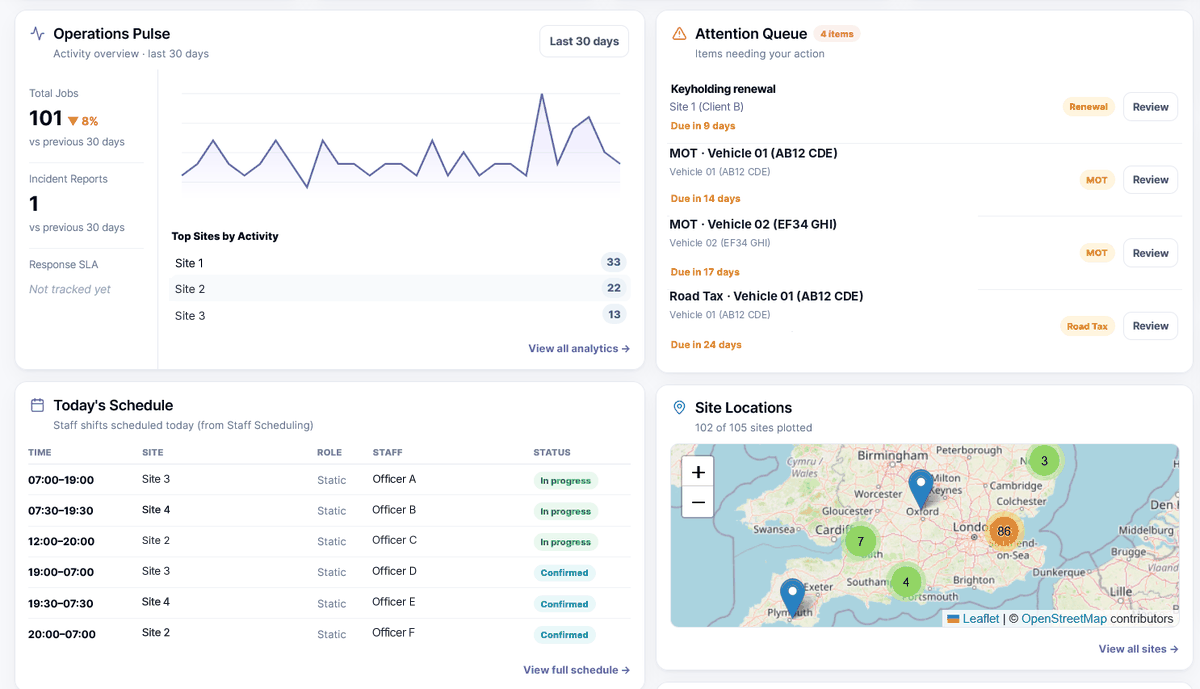Review Road Tax Vehicle 01 item
This screenshot has height=689, width=1200.
pos(1150,326)
